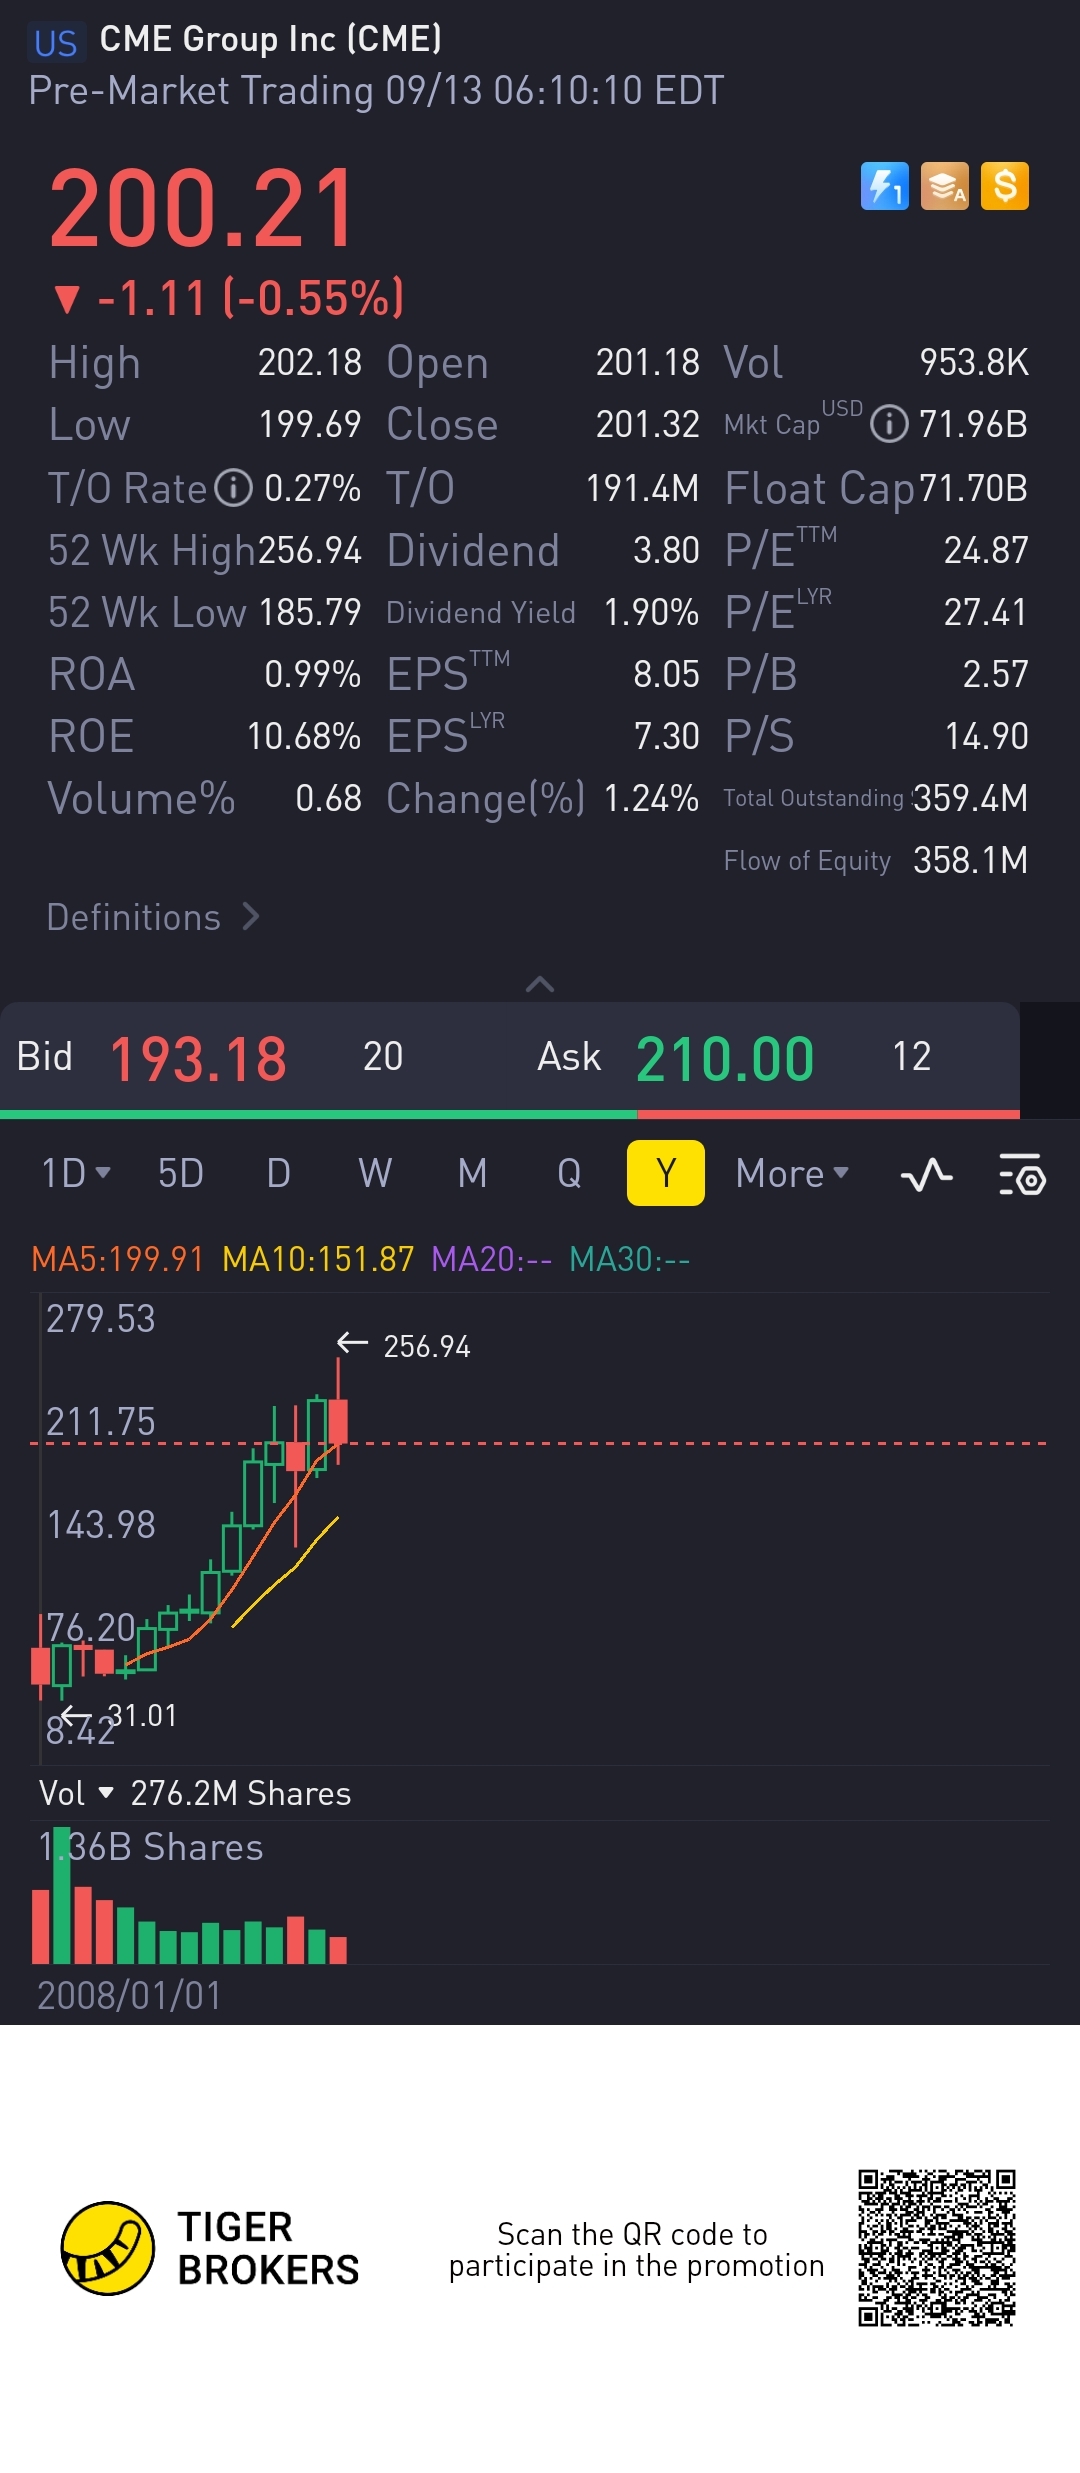Tap the 52 Wk High value 256.94

pyautogui.click(x=310, y=550)
